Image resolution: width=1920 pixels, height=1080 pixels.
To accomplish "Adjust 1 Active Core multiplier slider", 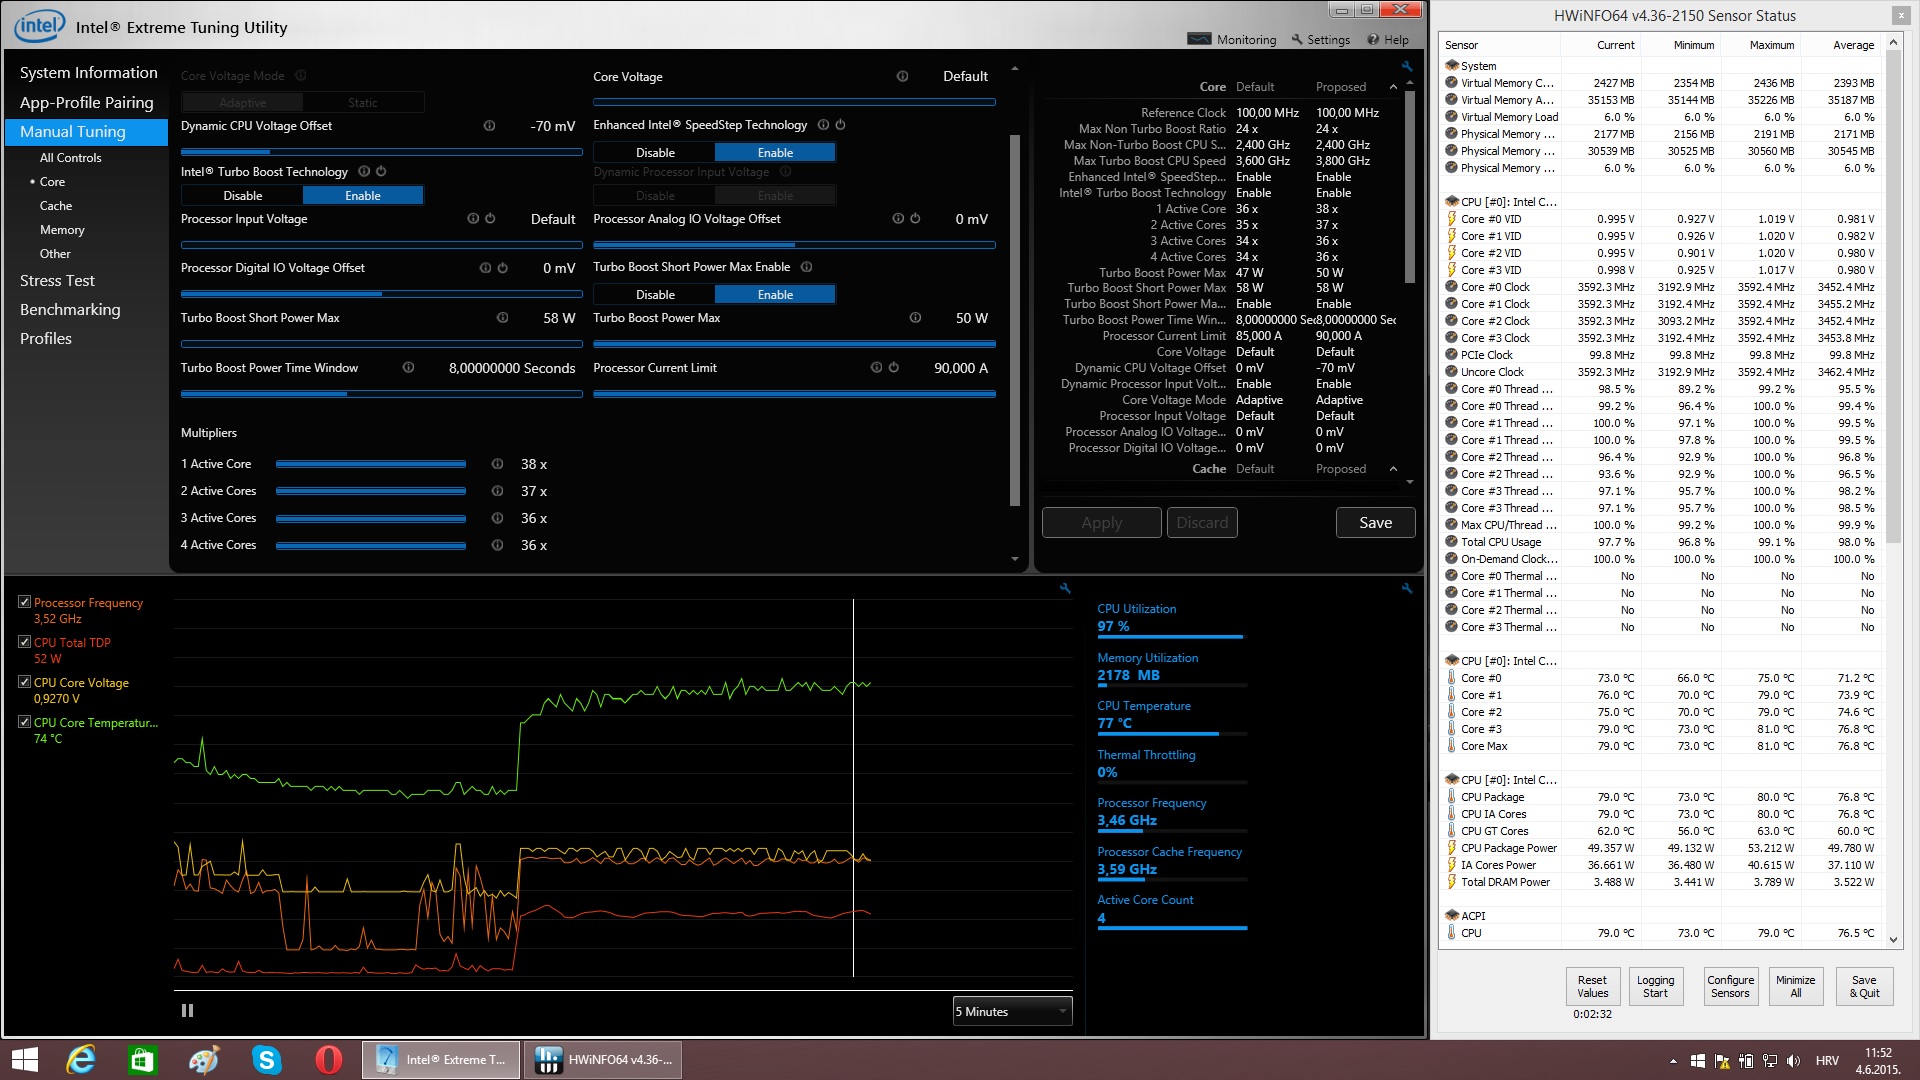I will click(371, 464).
